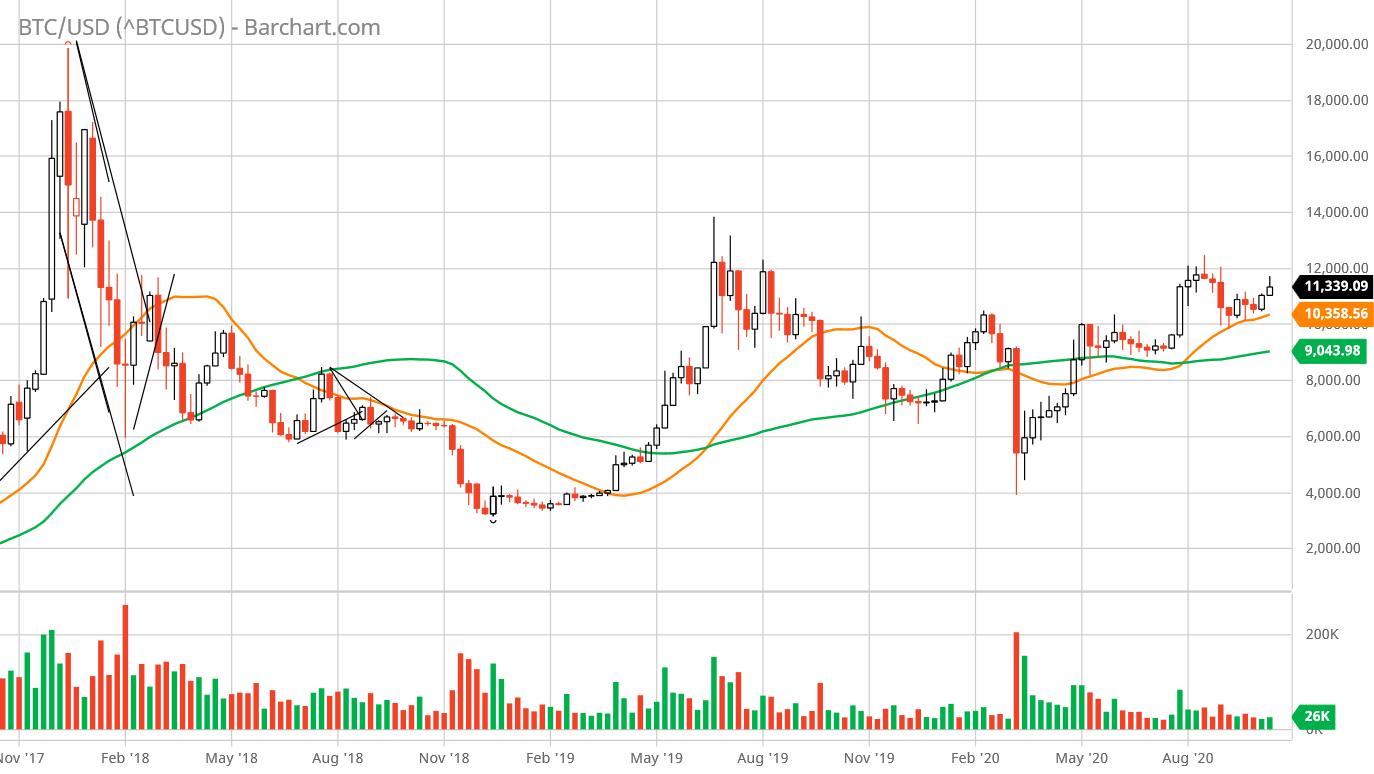Click the 20,000.00 price axis label
This screenshot has width=1374, height=774.
pos(1337,44)
